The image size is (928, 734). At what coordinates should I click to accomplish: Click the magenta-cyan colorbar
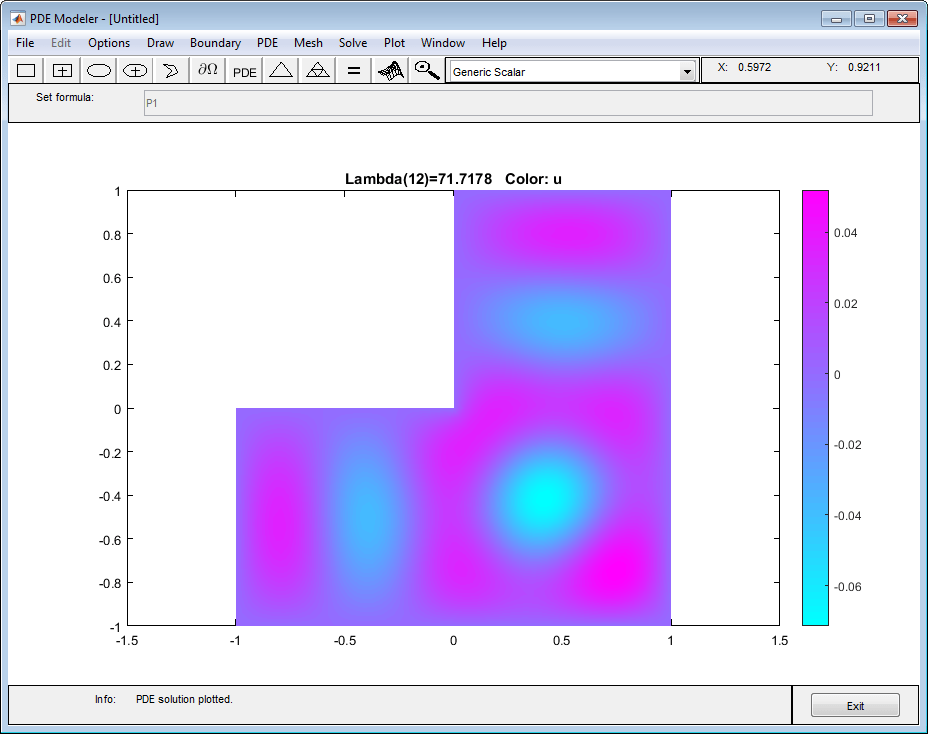[x=816, y=408]
